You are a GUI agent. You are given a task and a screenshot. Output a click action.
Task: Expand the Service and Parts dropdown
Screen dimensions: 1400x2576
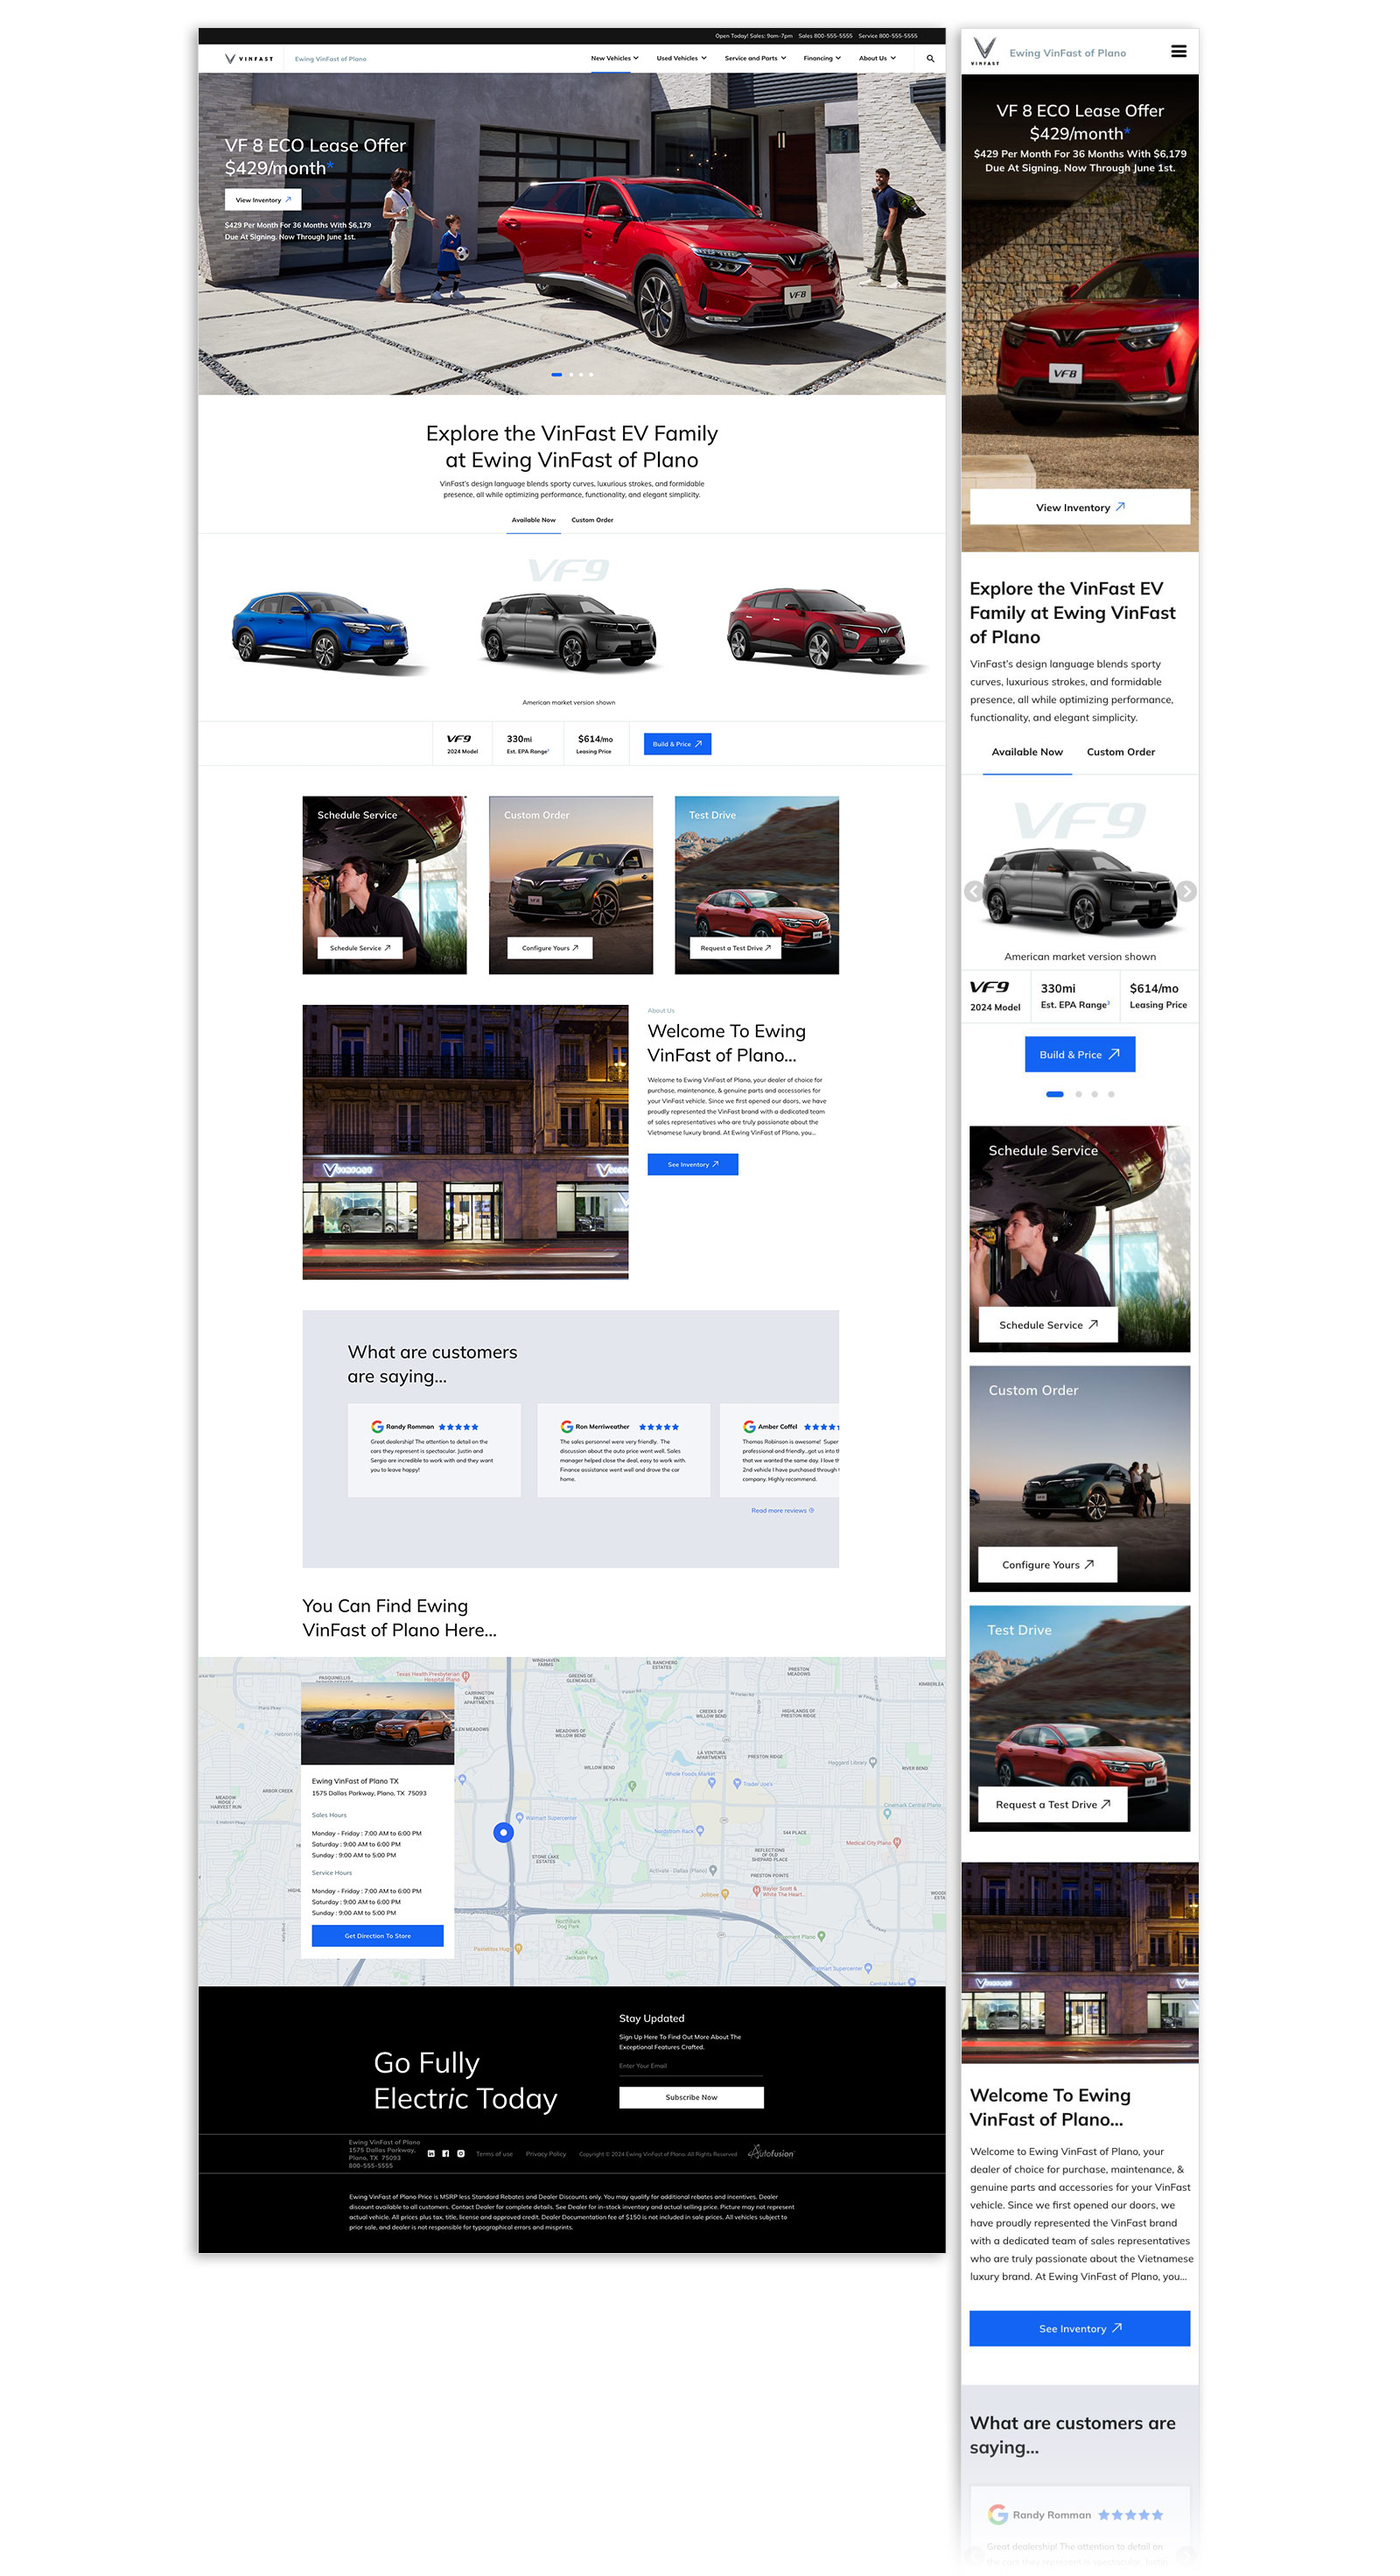tap(755, 58)
